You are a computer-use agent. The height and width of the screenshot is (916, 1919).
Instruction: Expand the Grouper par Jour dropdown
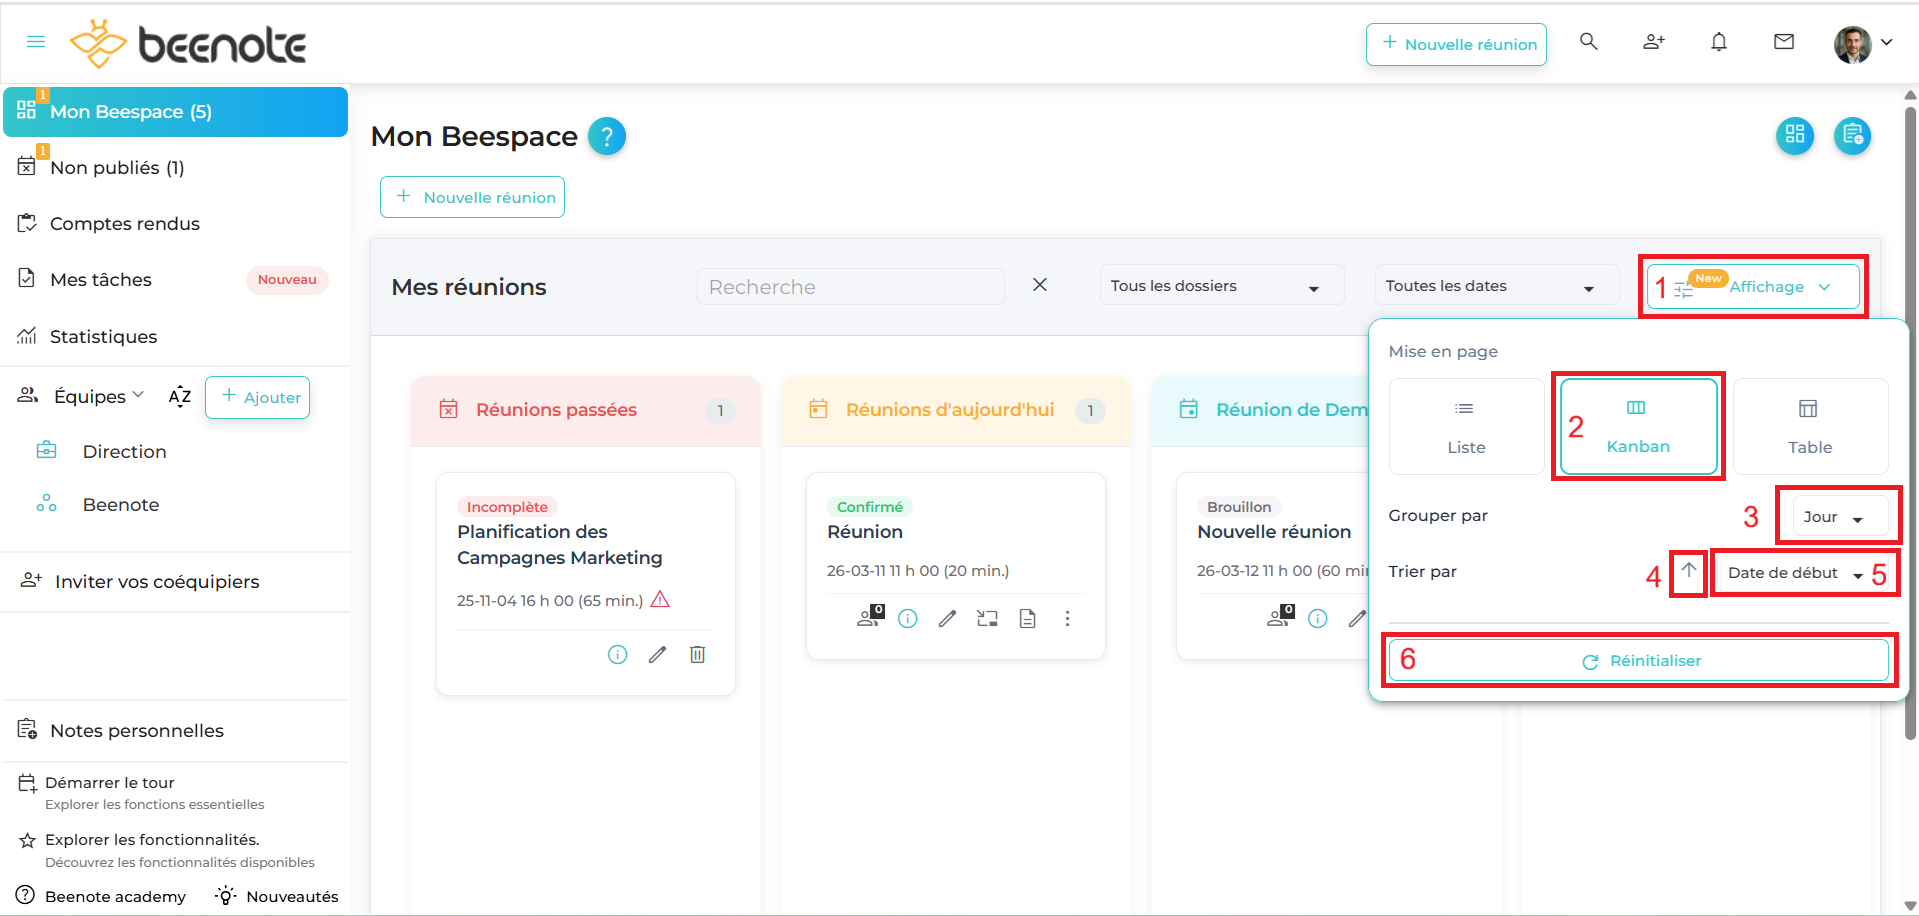1833,517
